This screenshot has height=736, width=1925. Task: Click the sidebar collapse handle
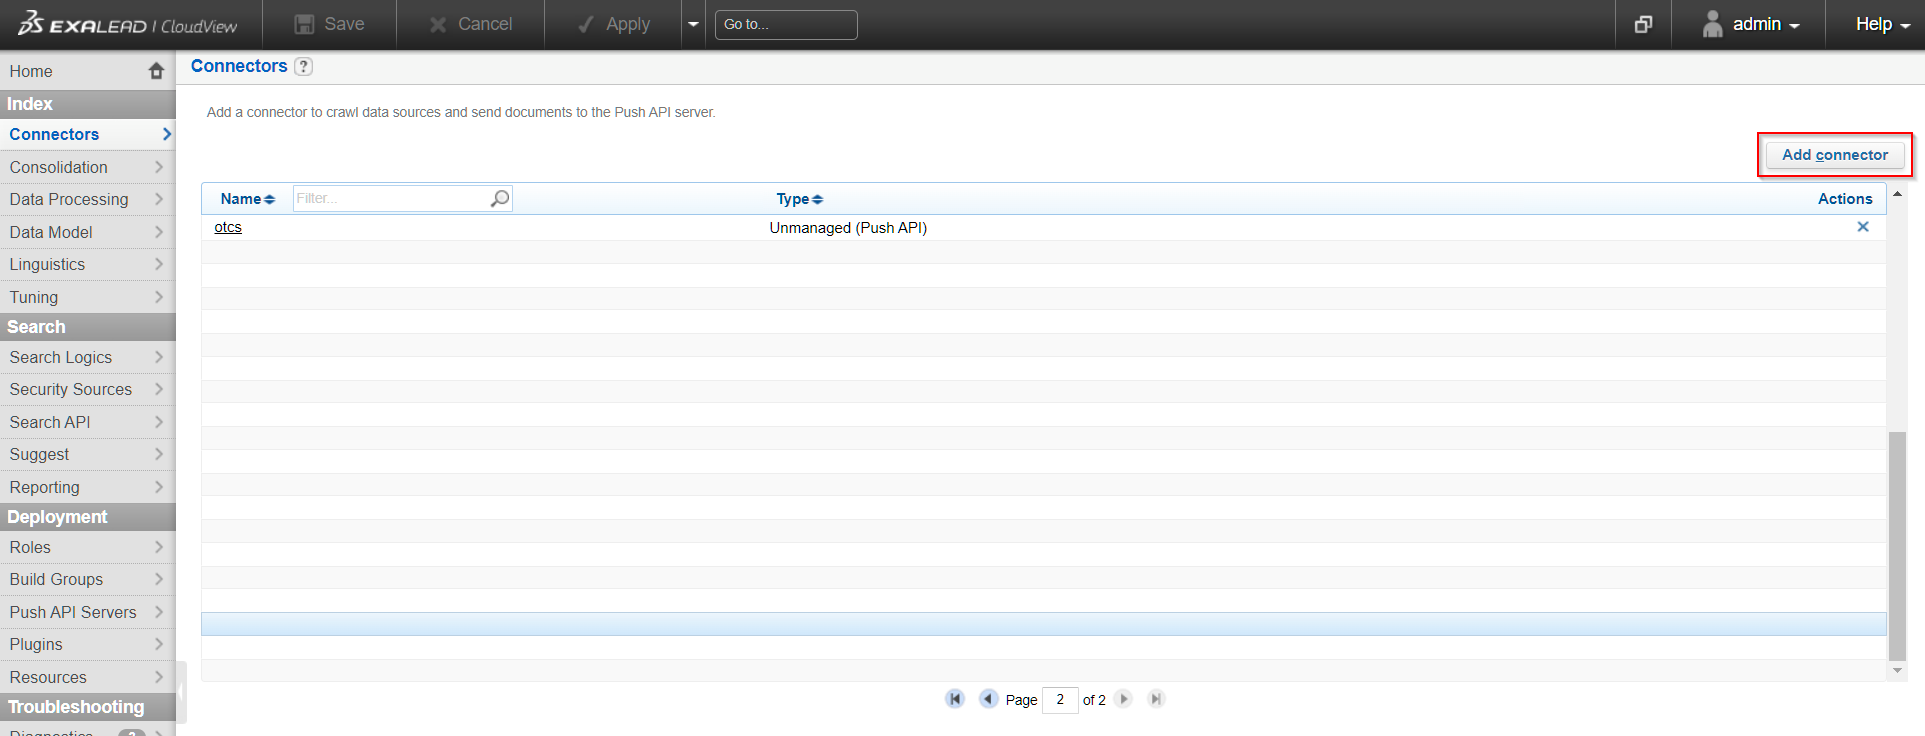pyautogui.click(x=181, y=690)
